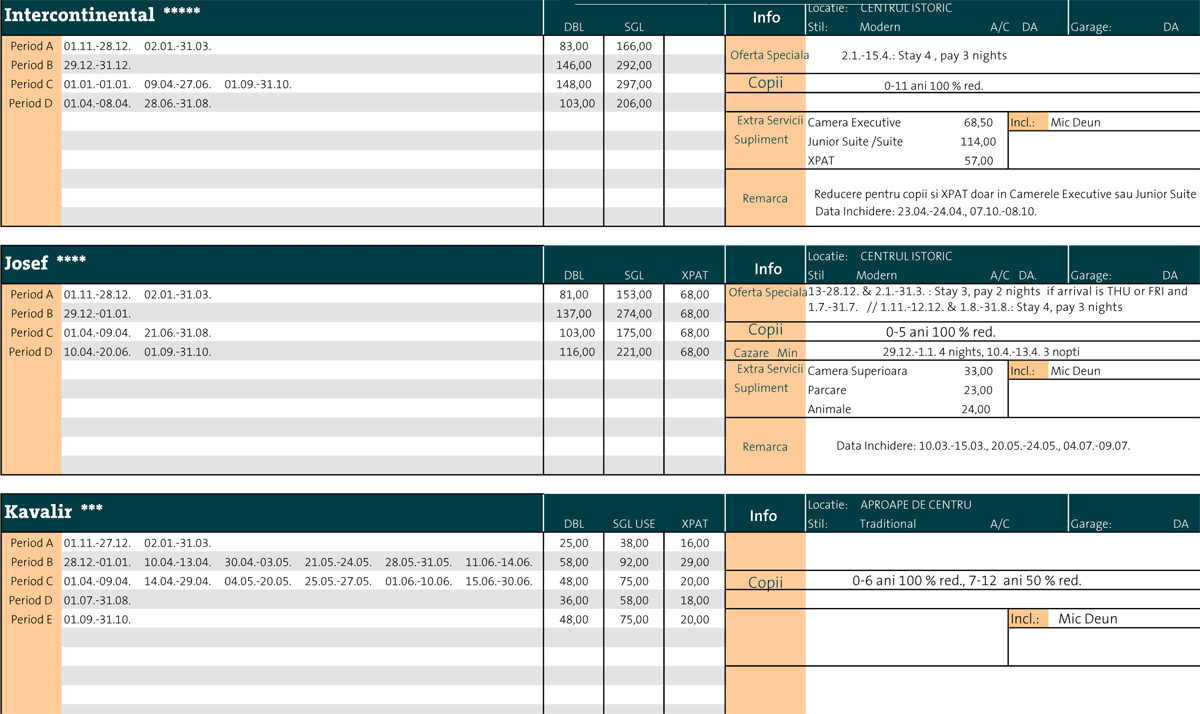Image resolution: width=1200 pixels, height=714 pixels.
Task: Select Intercontinental Period A DBL price 83,00
Action: 574,46
